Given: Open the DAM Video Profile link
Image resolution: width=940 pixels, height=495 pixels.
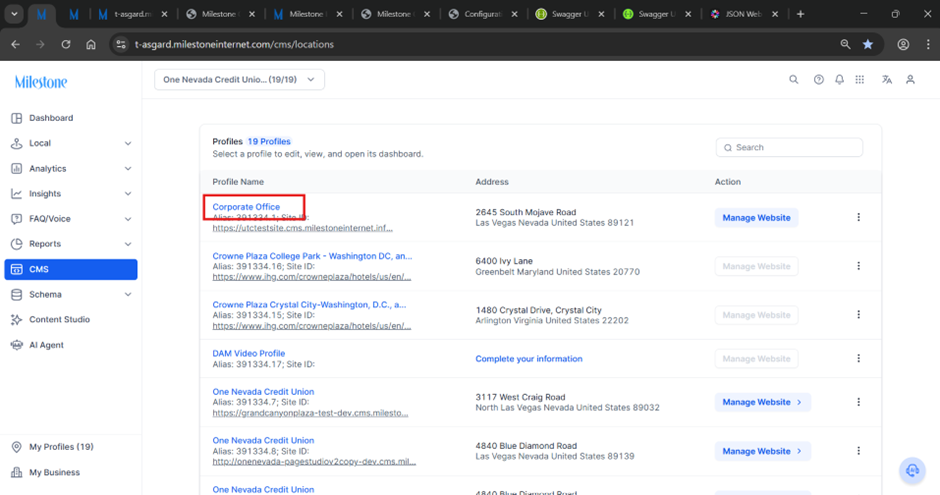Looking at the screenshot, I should [x=249, y=354].
